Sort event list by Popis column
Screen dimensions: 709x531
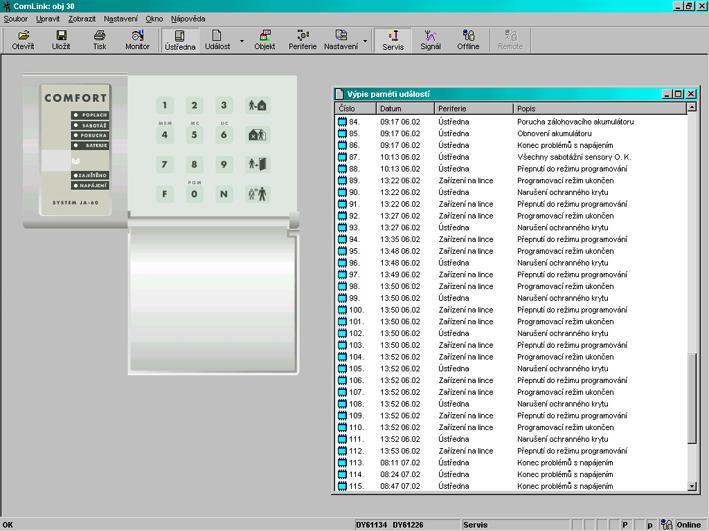(x=600, y=109)
